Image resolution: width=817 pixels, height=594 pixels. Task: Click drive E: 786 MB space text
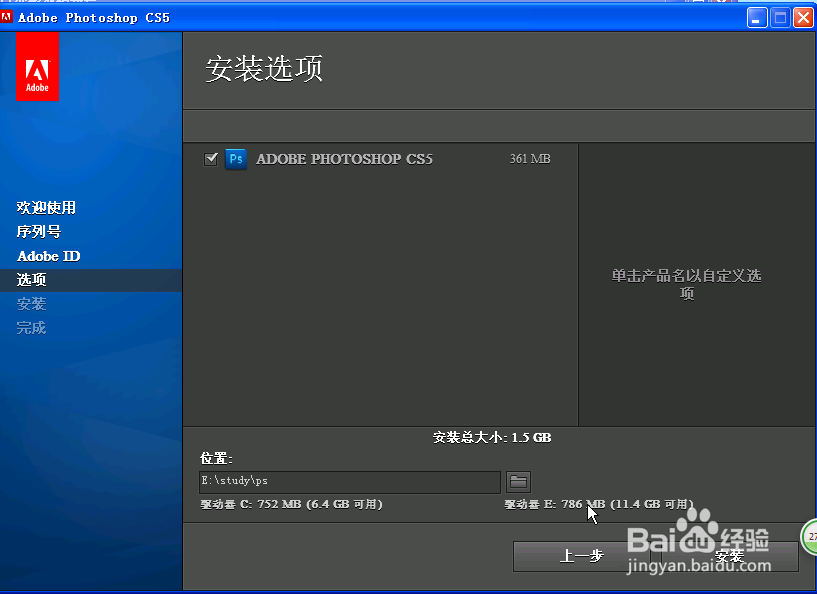point(599,504)
